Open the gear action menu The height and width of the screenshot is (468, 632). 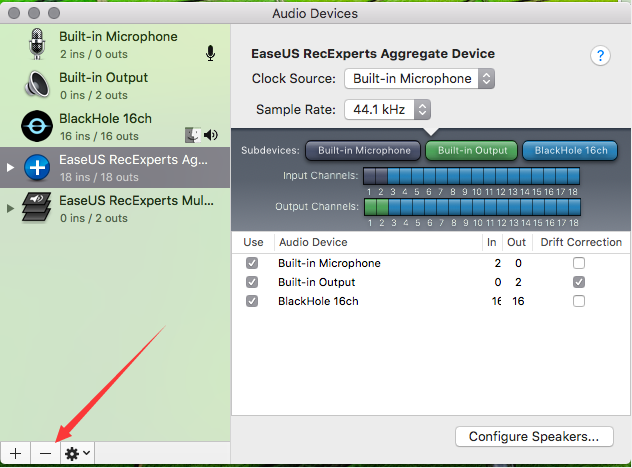tap(77, 453)
